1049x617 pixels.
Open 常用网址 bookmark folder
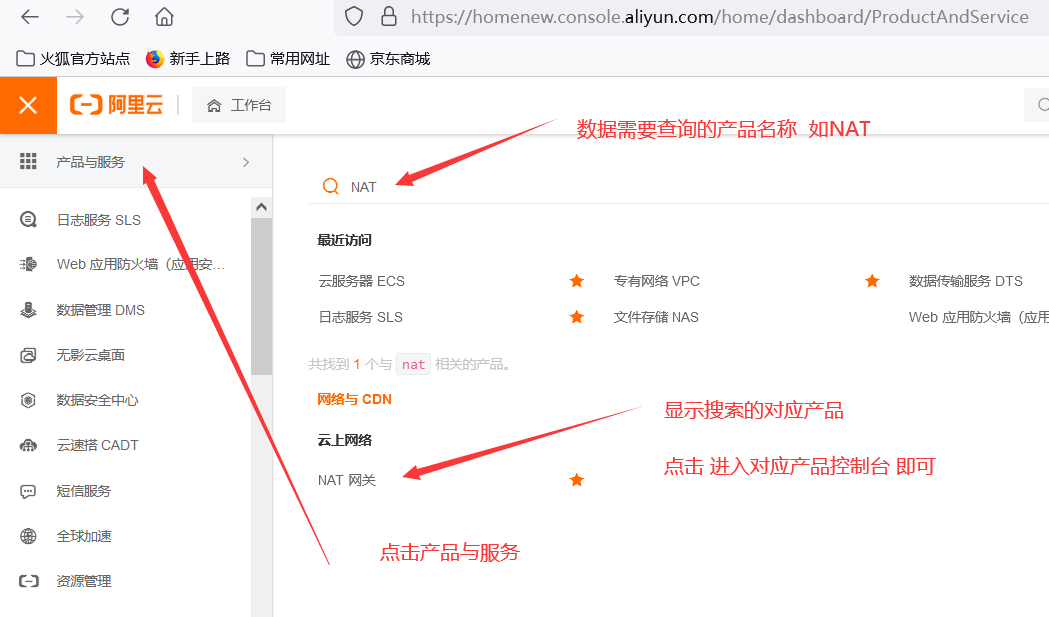pyautogui.click(x=288, y=59)
